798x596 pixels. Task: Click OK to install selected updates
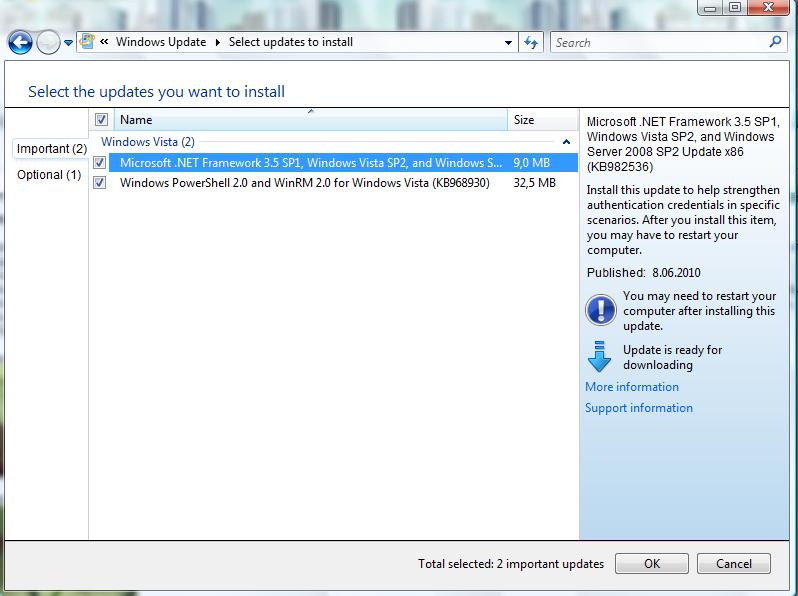(652, 563)
